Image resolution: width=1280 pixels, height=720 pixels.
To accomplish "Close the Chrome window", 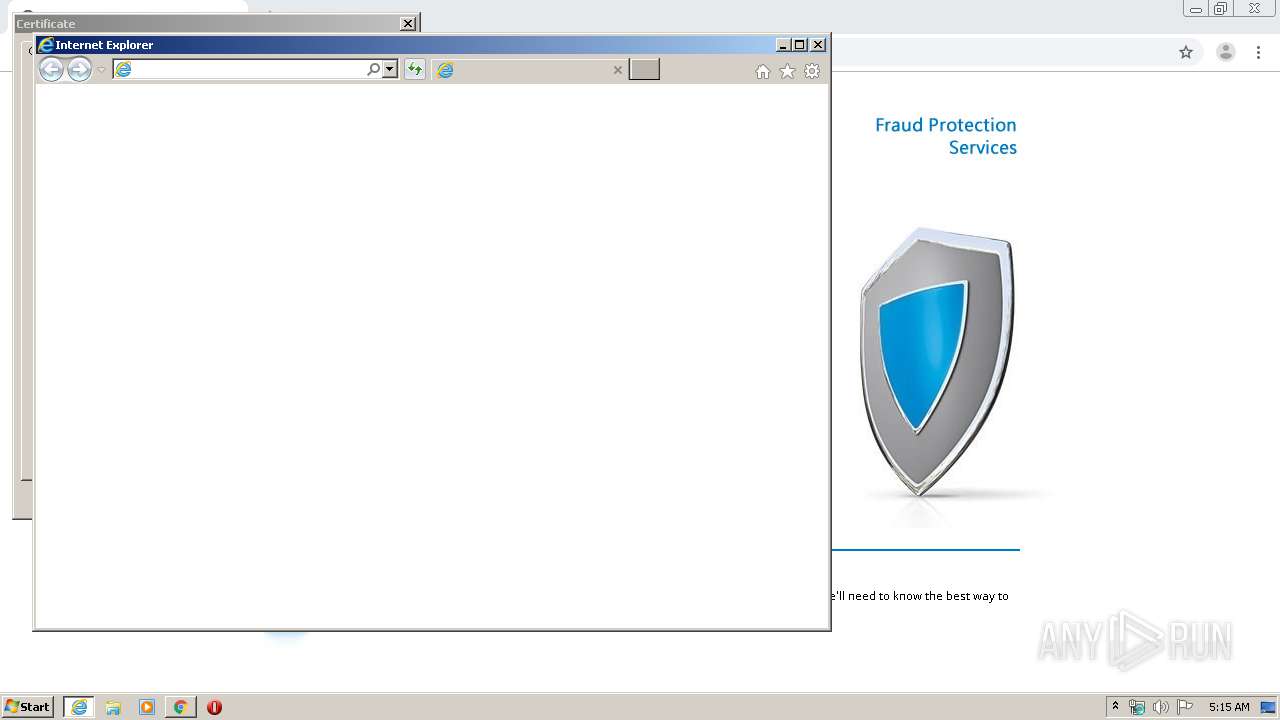I will [x=1254, y=9].
